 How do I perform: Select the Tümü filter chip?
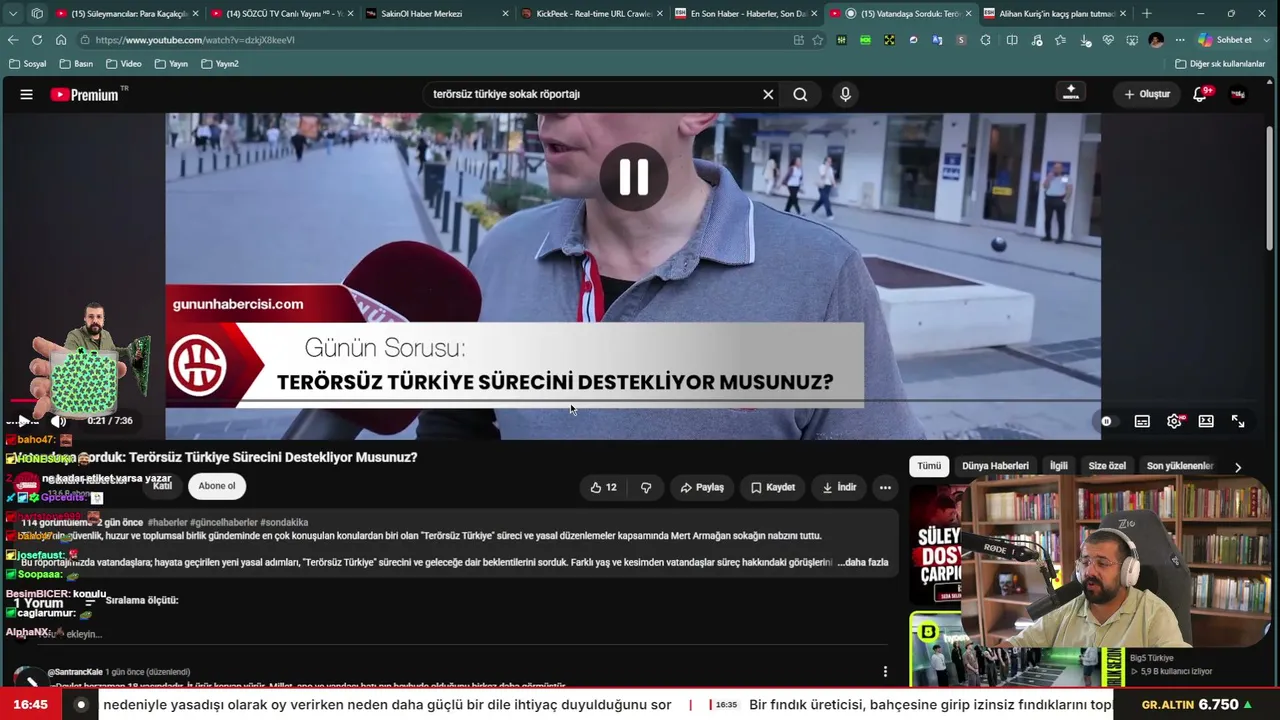929,466
